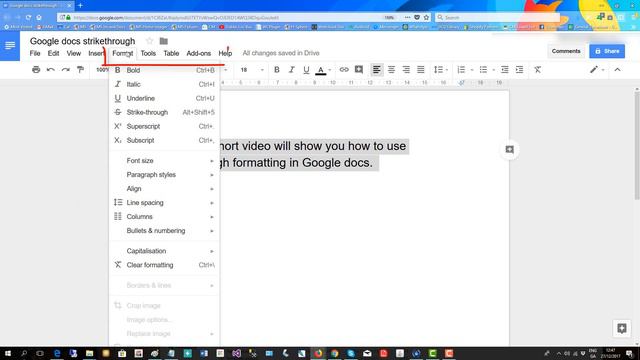Image resolution: width=640 pixels, height=360 pixels.
Task: Click the add comment bubble beside the page
Action: [509, 149]
